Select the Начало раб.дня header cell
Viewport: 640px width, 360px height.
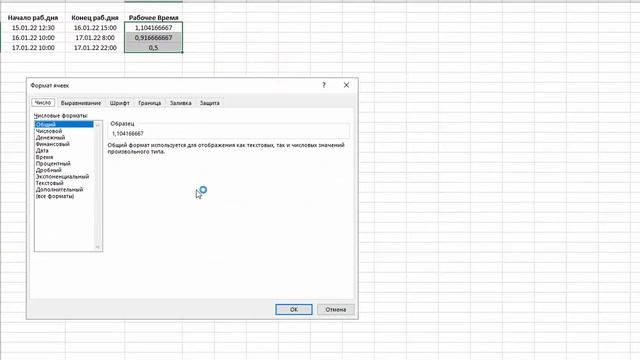tap(33, 18)
